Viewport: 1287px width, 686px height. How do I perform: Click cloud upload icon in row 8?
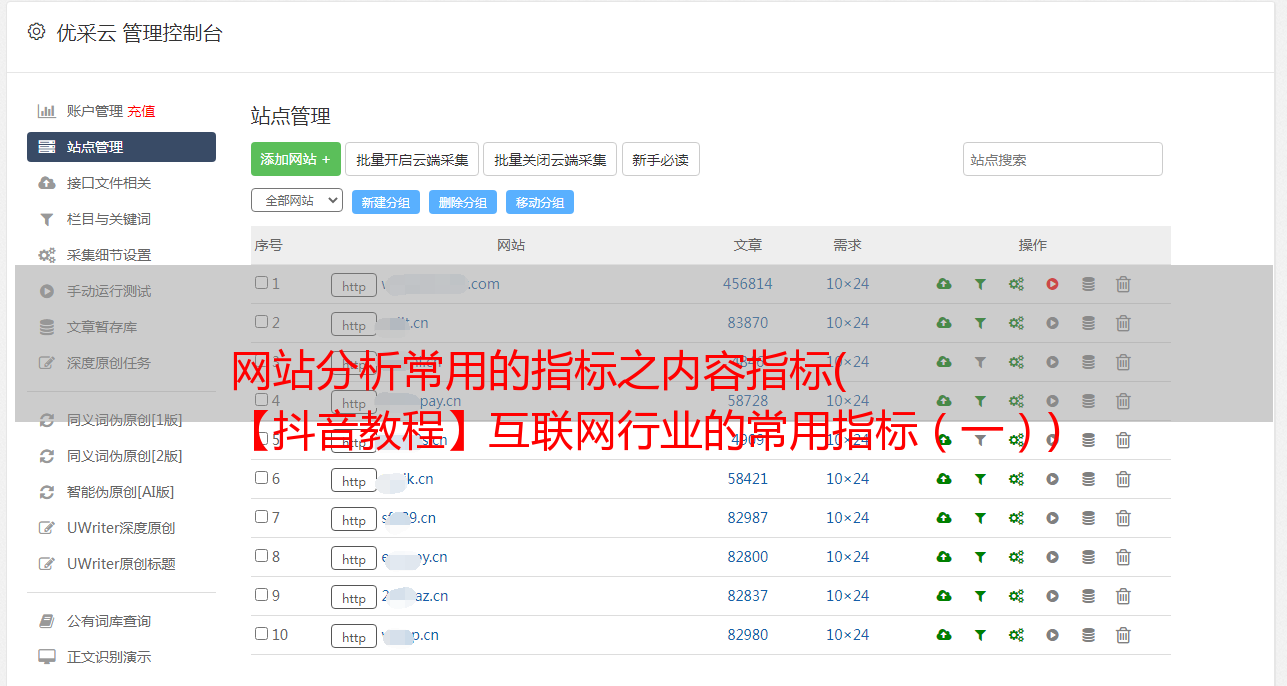click(944, 557)
